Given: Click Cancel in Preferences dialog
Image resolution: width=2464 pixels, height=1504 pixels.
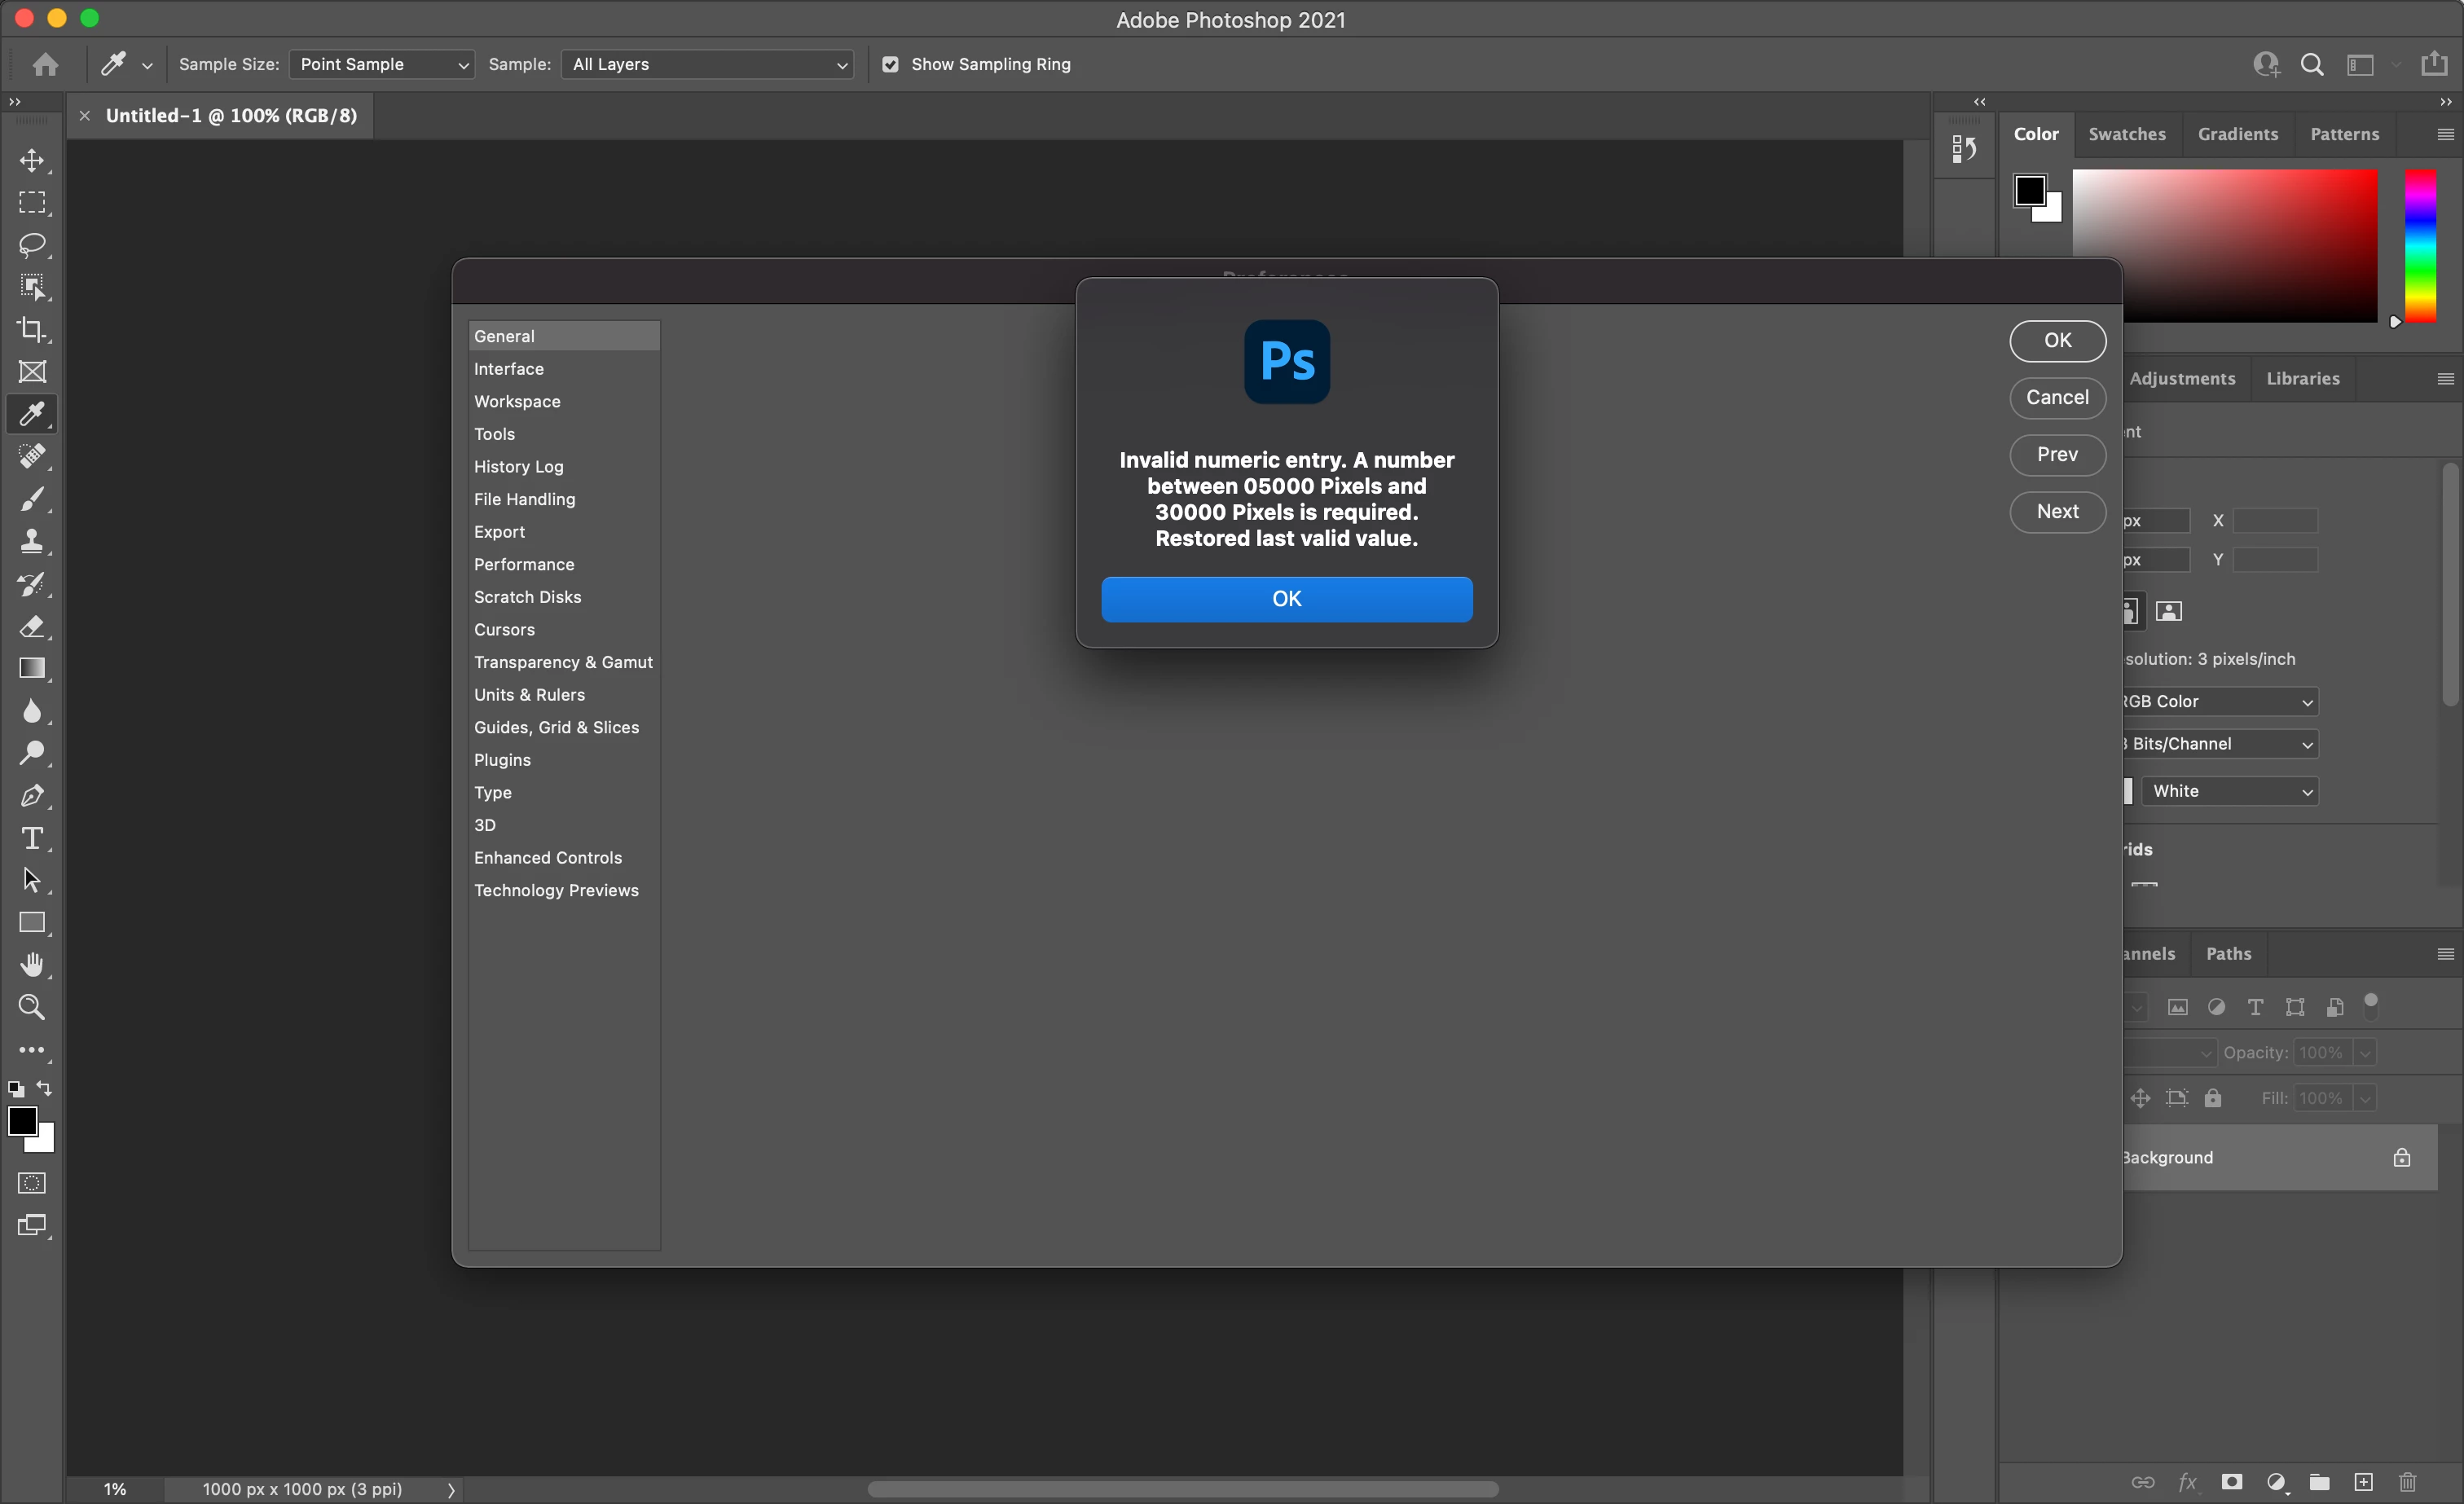Looking at the screenshot, I should point(2057,398).
